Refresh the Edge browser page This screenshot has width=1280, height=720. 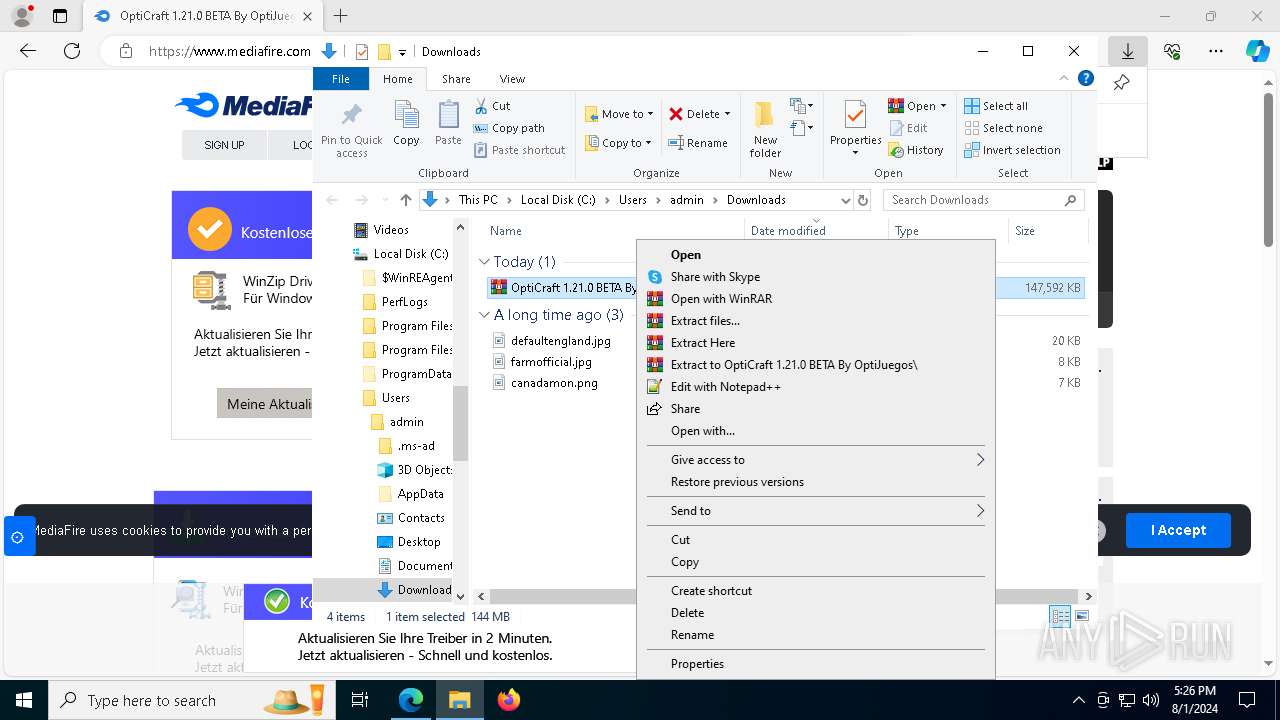(72, 51)
